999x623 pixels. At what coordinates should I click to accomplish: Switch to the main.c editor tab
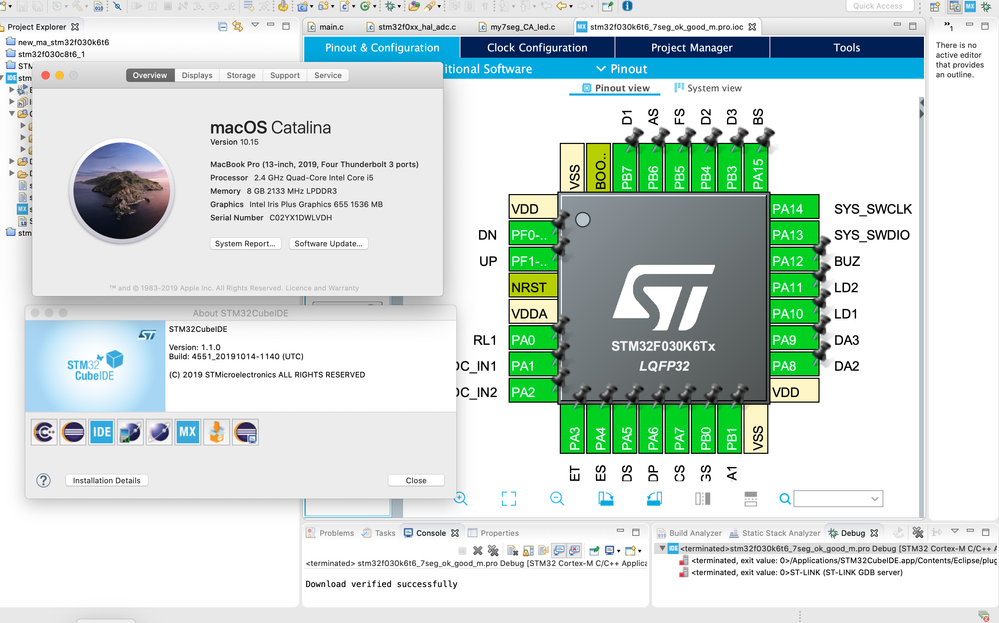tap(326, 27)
